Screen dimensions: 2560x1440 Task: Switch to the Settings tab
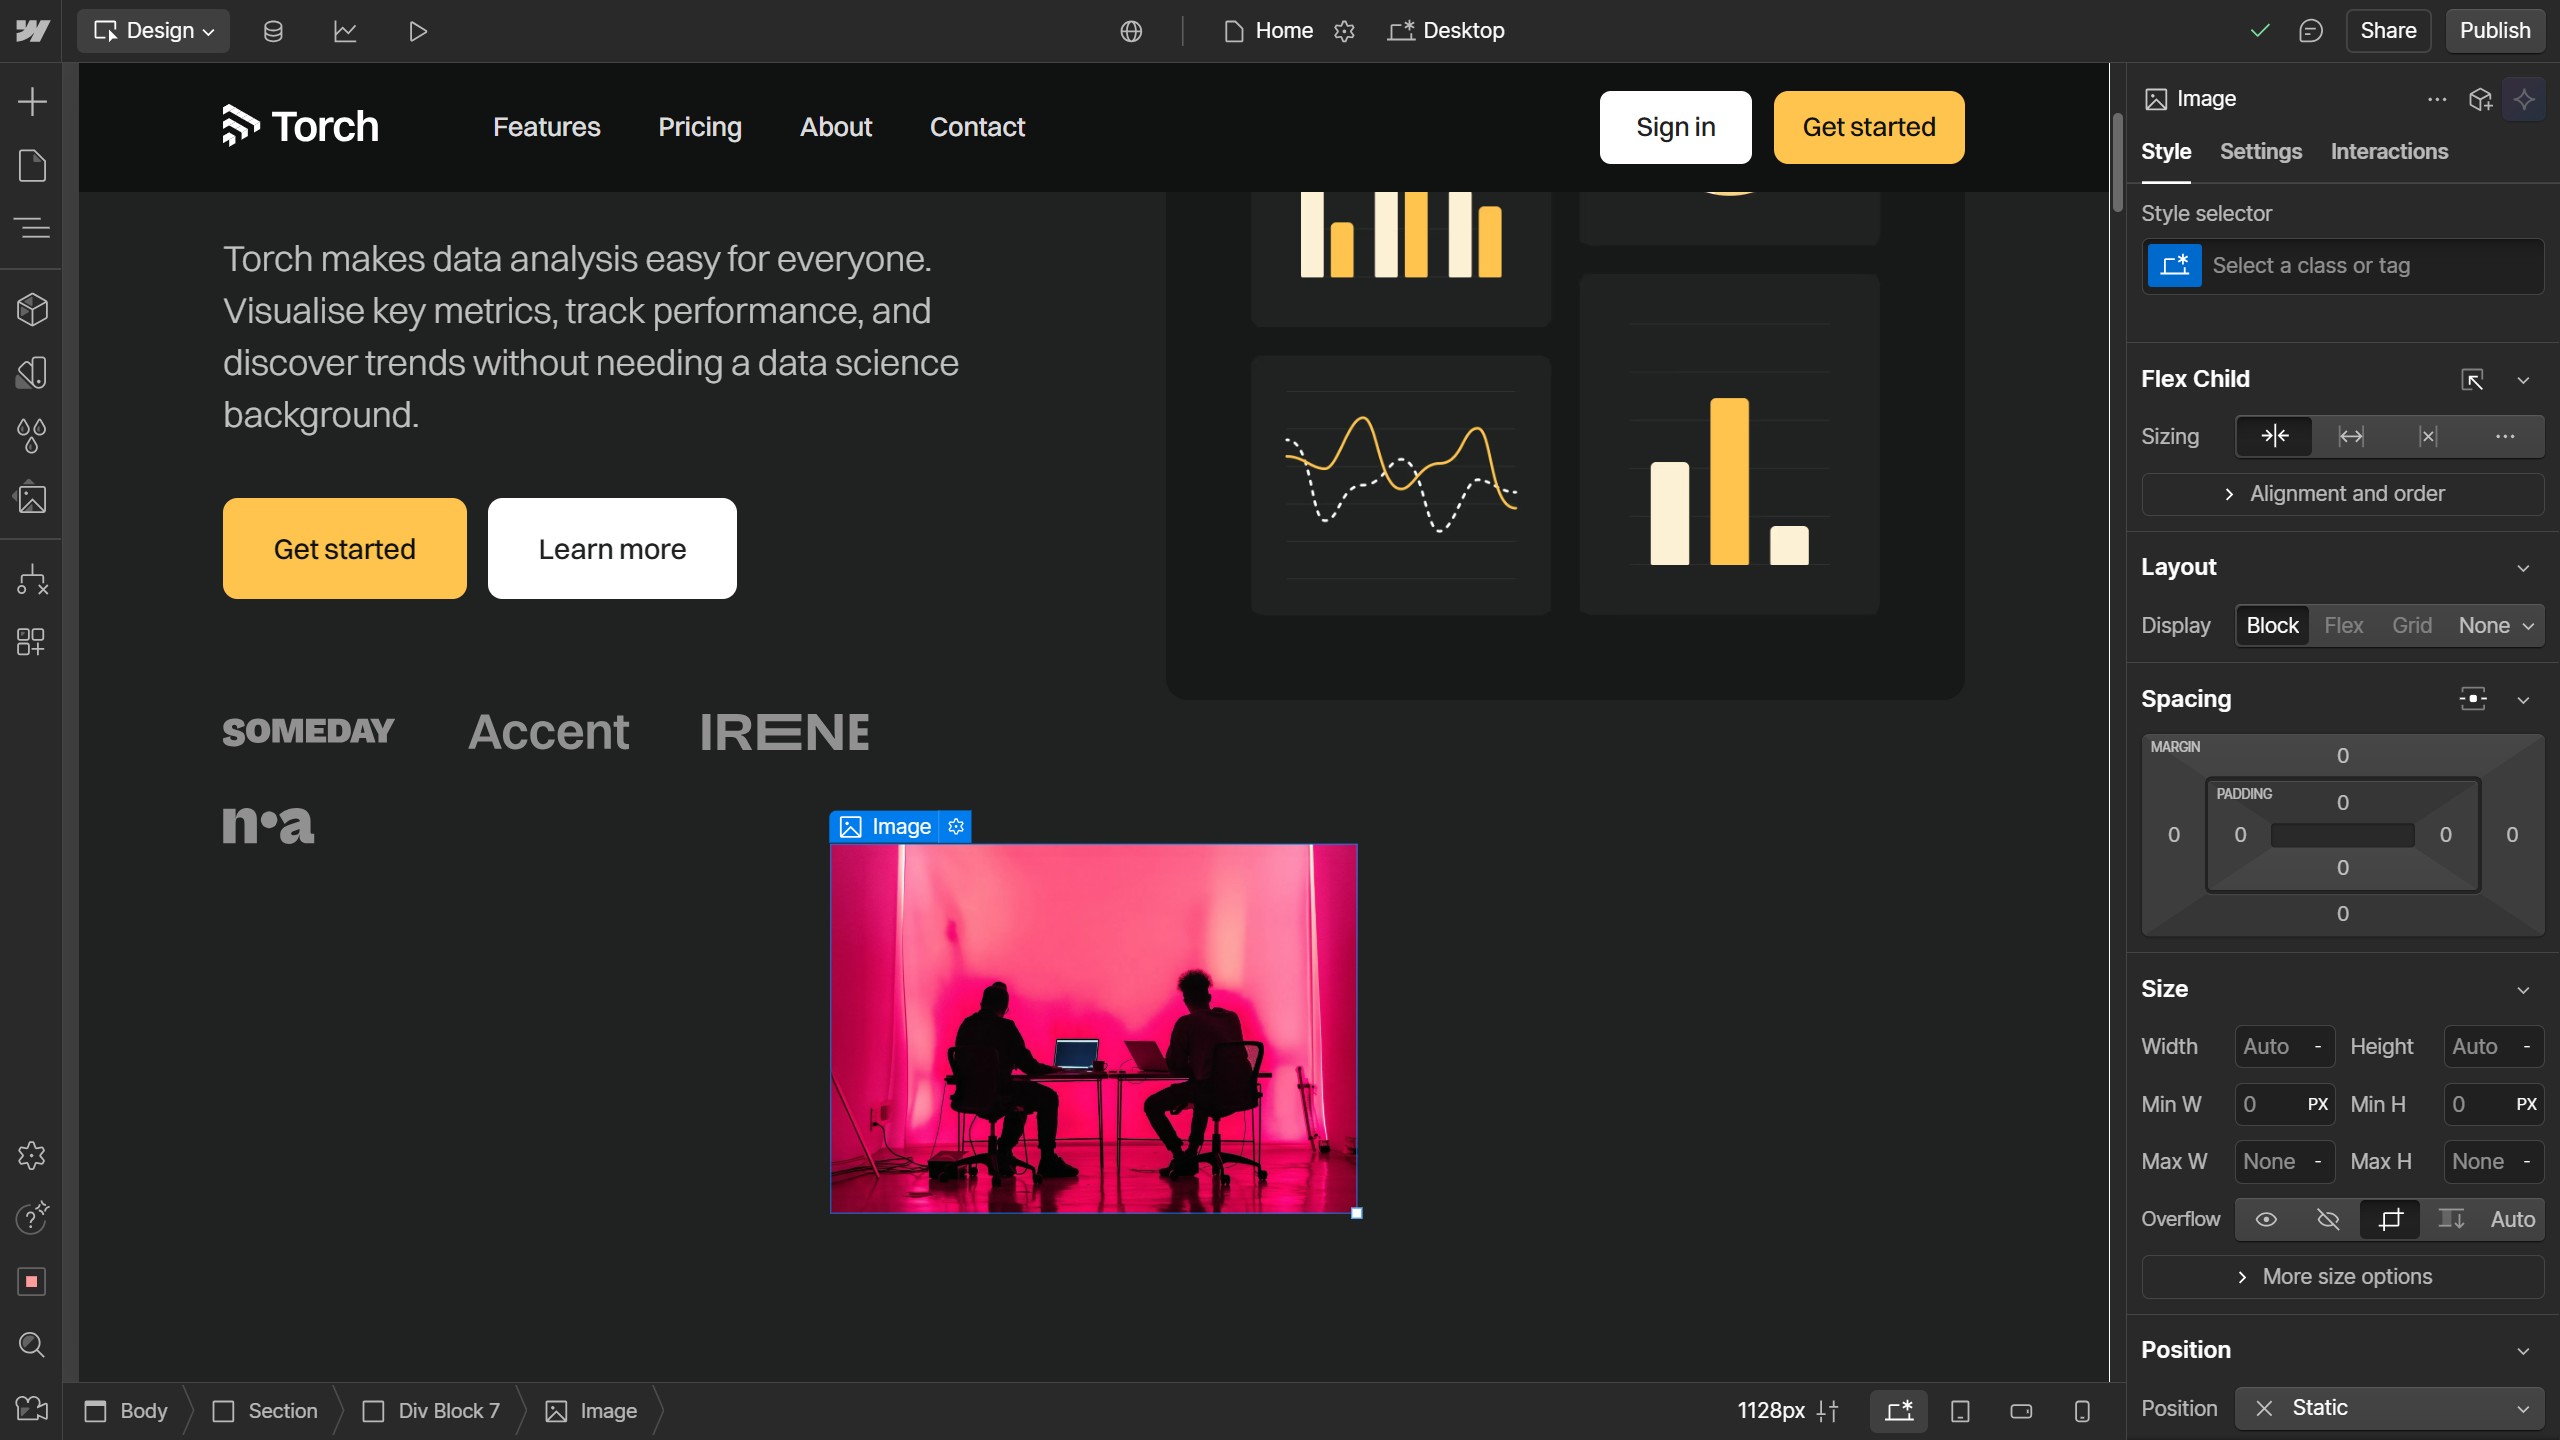click(x=2260, y=152)
